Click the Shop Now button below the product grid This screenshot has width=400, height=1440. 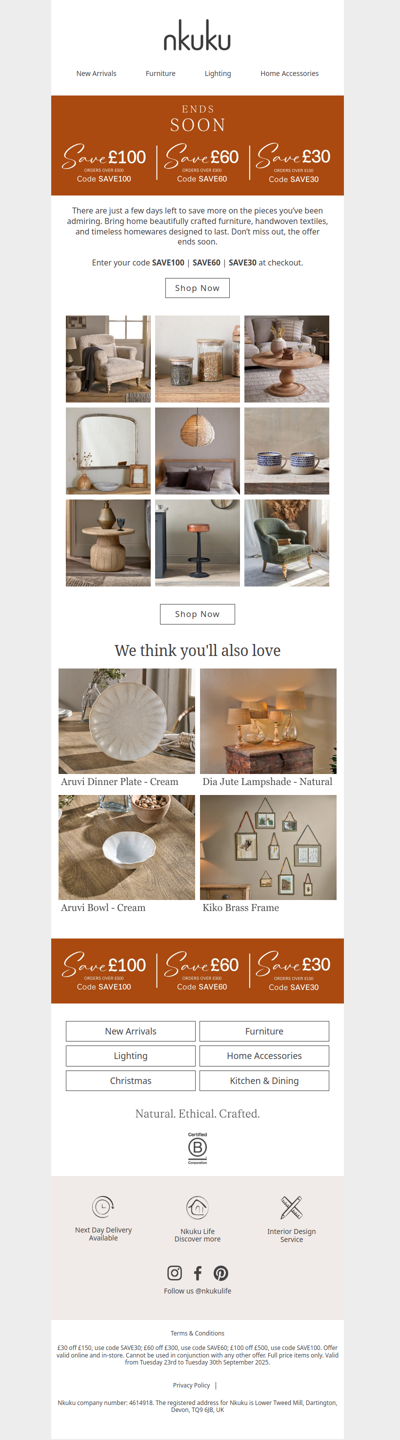point(197,614)
